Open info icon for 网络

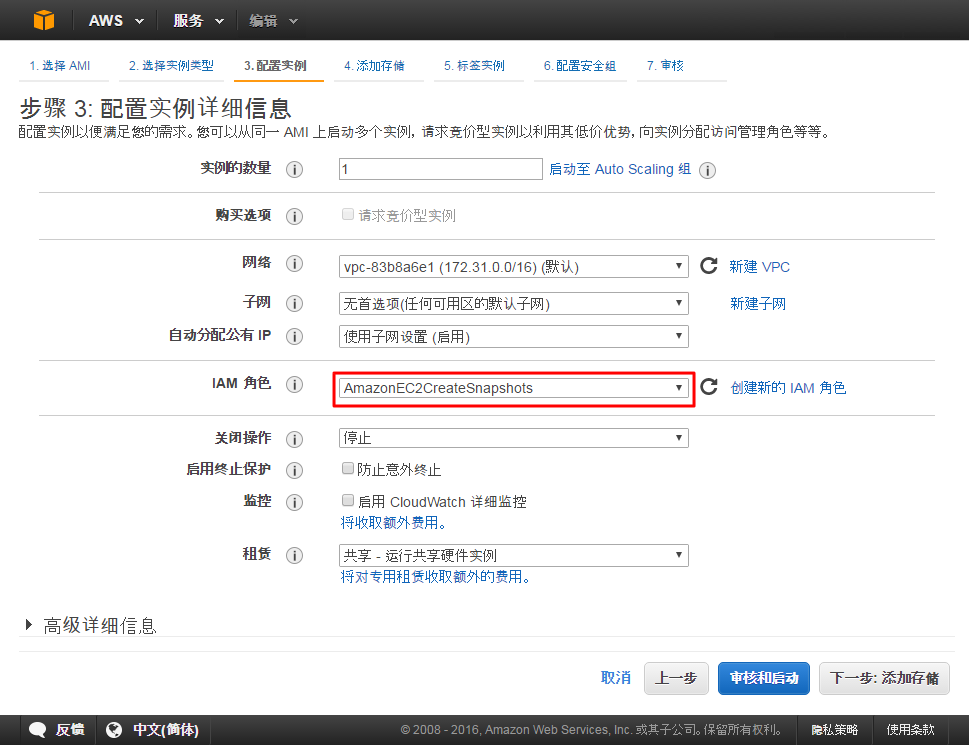click(x=294, y=264)
